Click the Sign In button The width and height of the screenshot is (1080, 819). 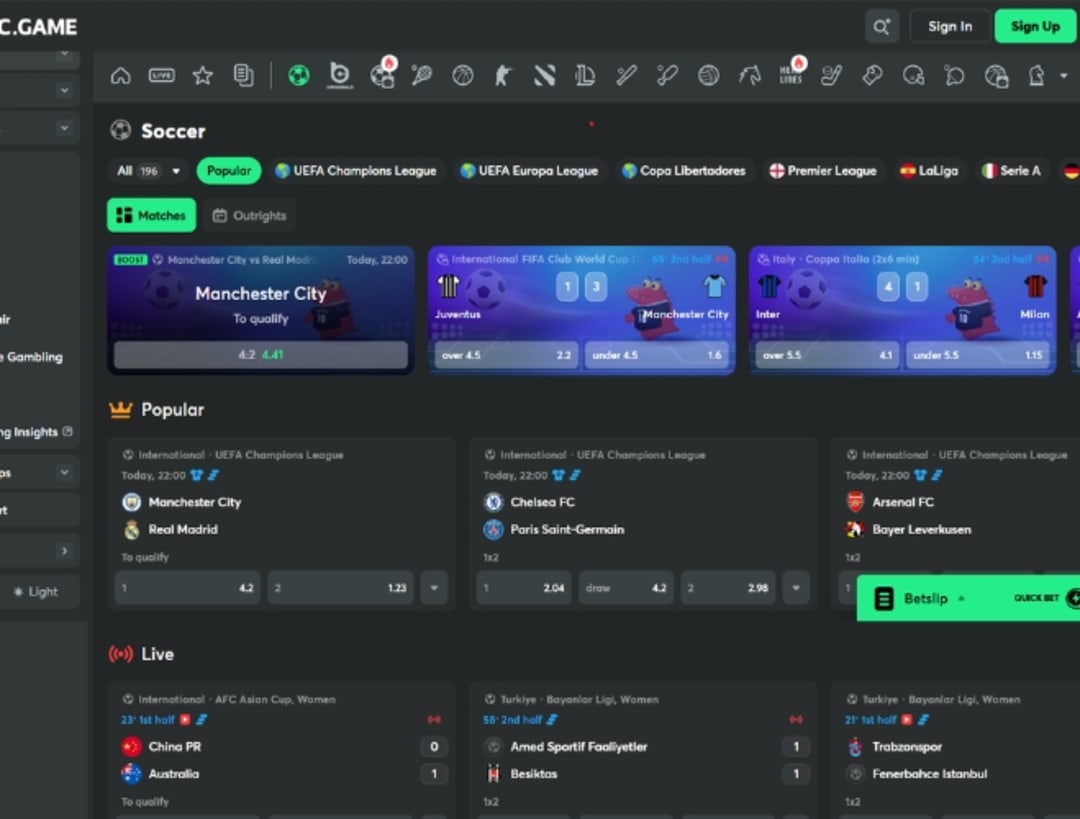(950, 27)
